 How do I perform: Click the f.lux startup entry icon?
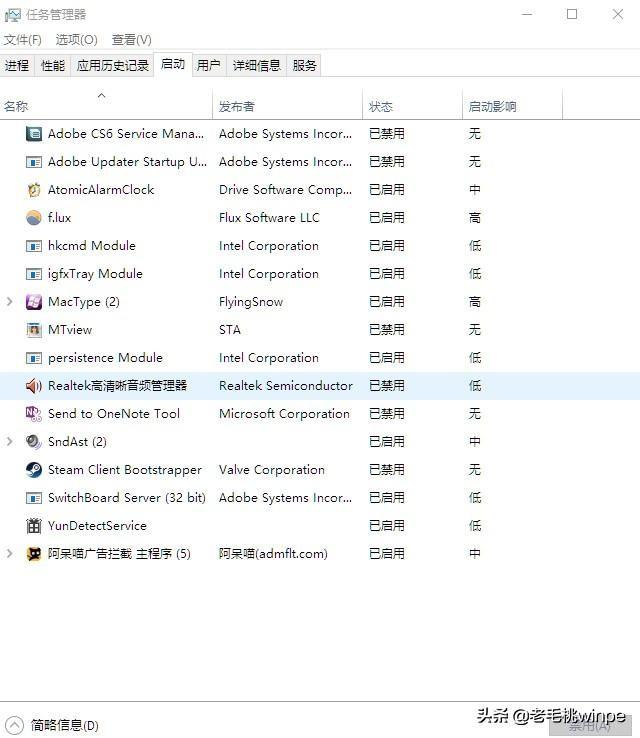click(34, 218)
